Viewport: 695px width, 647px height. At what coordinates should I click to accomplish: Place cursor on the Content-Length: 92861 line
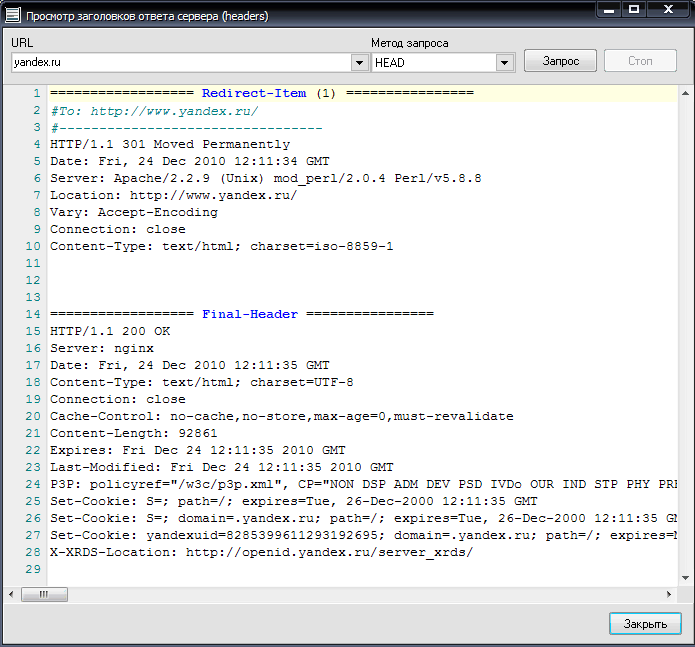click(x=133, y=433)
